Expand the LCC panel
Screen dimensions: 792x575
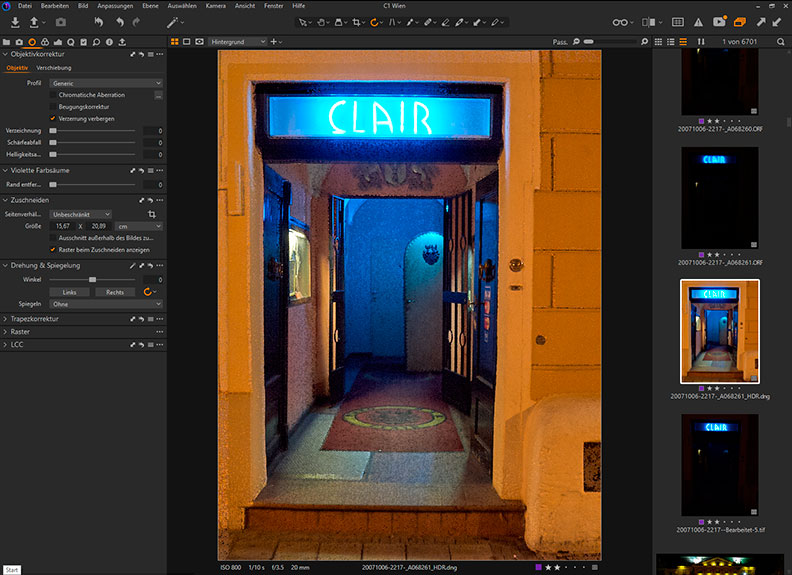point(5,345)
